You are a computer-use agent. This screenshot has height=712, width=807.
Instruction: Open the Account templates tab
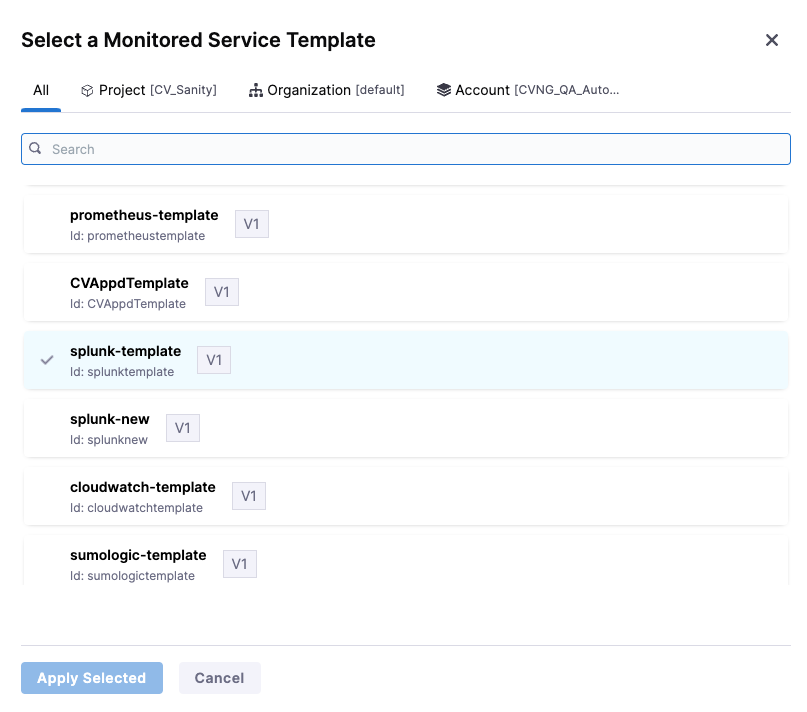528,90
